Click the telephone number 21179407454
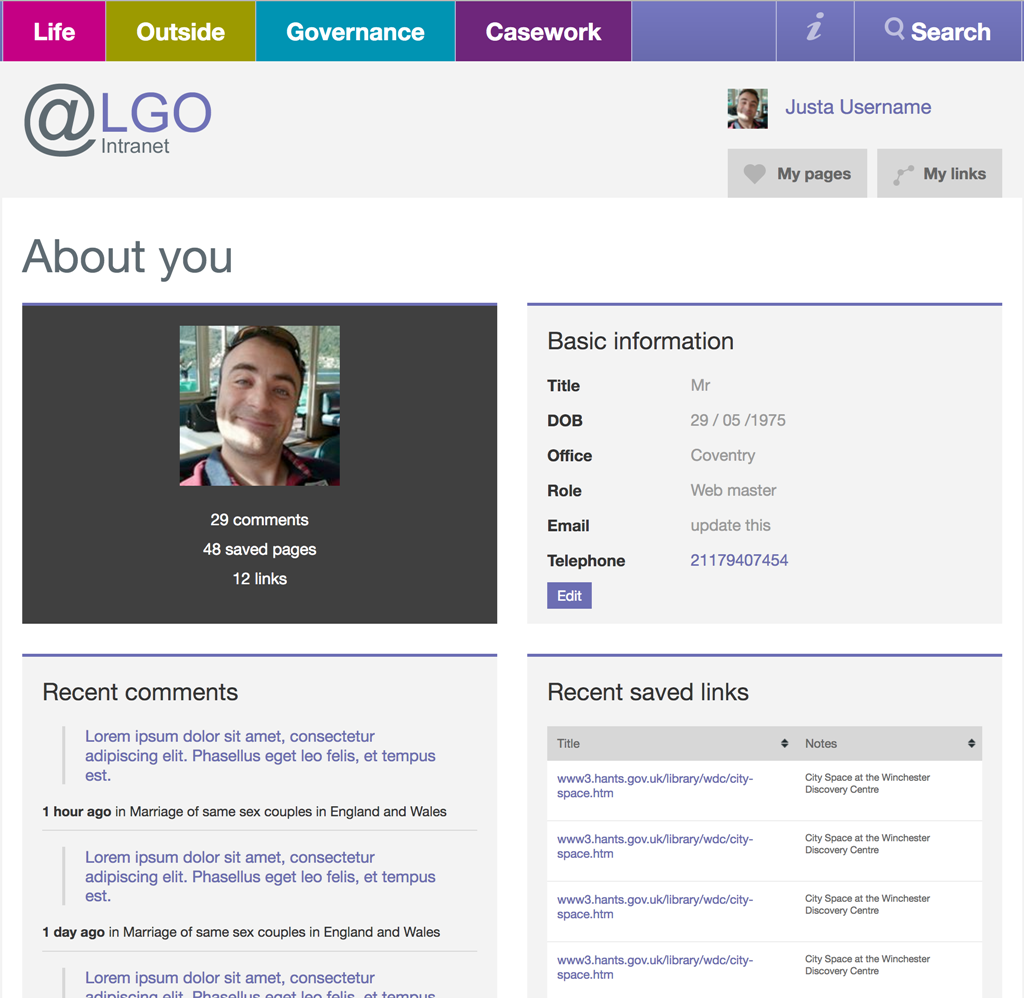The height and width of the screenshot is (998, 1024). (739, 560)
